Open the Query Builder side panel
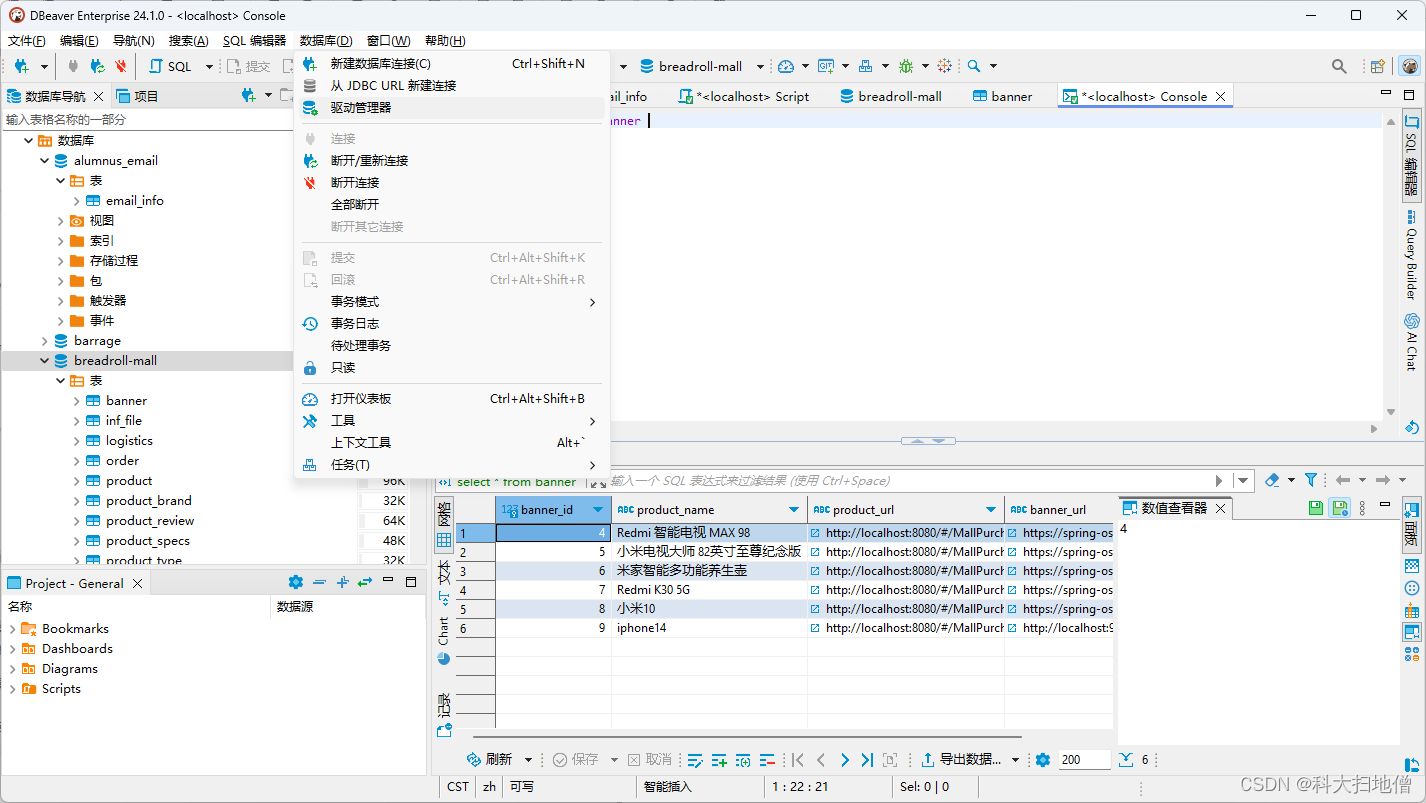This screenshot has height=803, width=1426. pos(1411,255)
